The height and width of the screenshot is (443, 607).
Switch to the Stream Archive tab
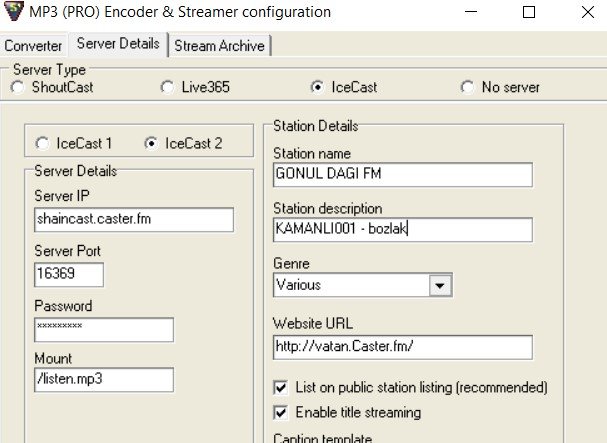220,46
